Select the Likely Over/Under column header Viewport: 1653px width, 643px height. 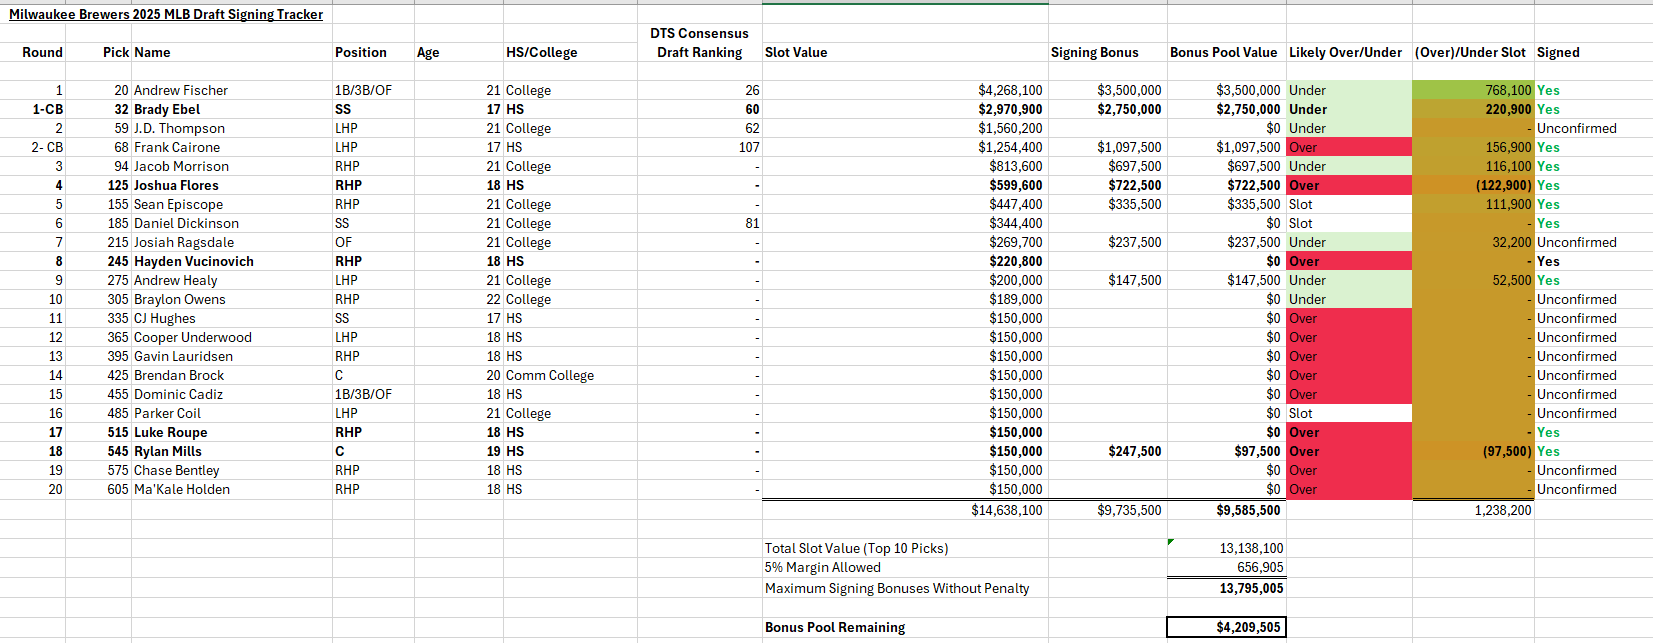1345,53
